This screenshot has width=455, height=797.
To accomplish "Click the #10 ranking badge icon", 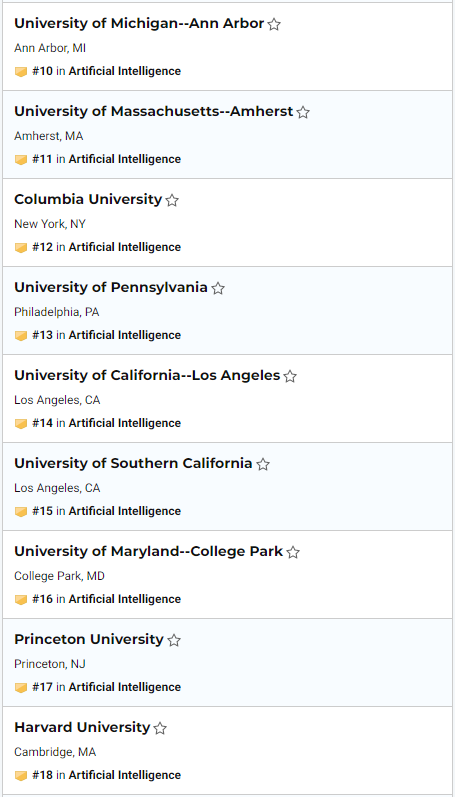I will [x=21, y=72].
